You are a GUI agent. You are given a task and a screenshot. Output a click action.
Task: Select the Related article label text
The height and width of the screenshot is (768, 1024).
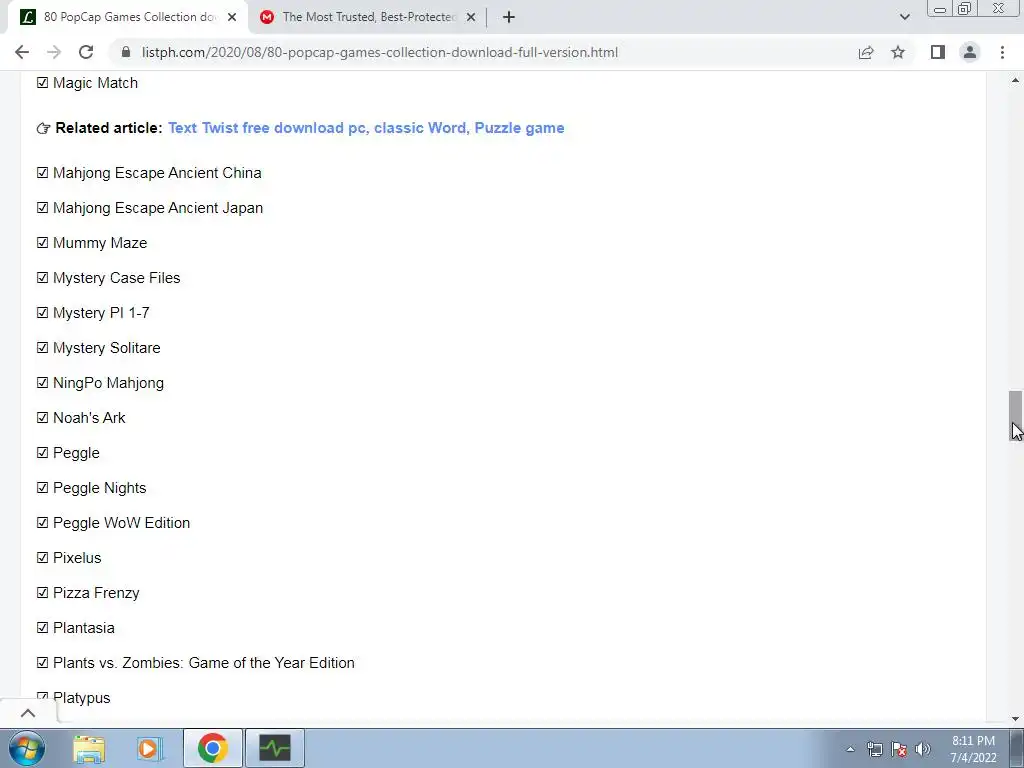tap(109, 128)
